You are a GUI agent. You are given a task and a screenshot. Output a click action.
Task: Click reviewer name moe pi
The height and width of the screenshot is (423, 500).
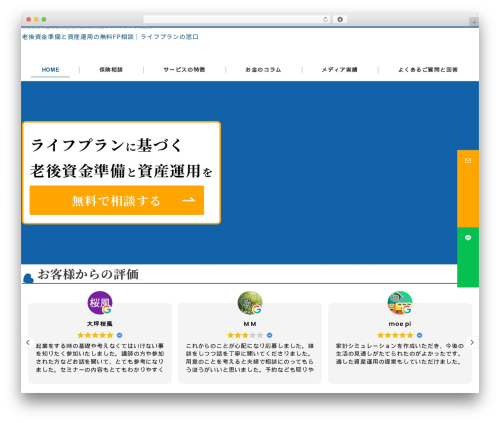coord(400,324)
